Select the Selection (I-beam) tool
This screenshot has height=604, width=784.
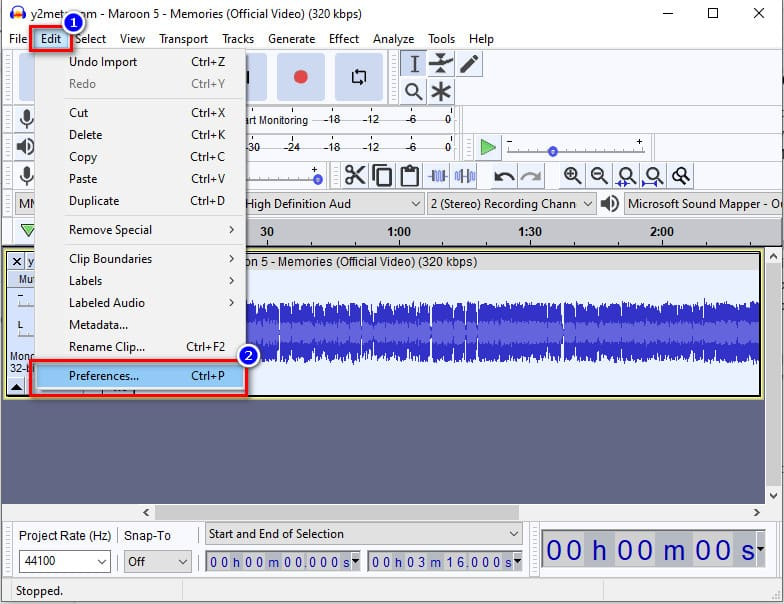coord(414,64)
